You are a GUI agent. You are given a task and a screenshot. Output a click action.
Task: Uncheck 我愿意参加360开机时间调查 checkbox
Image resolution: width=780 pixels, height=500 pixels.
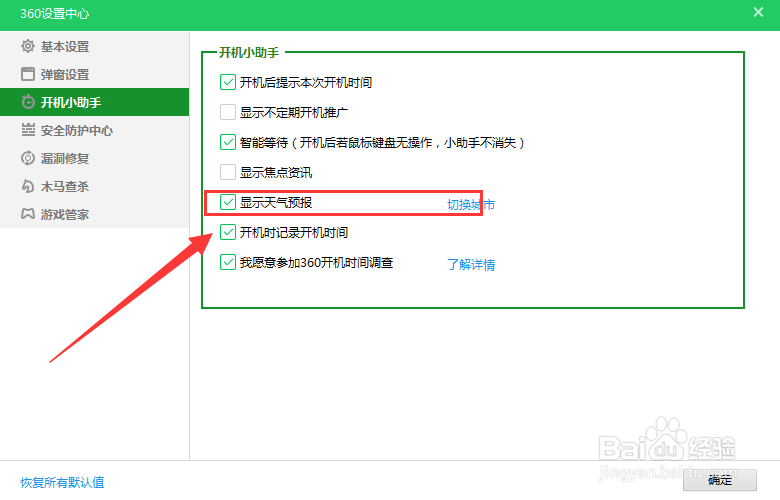point(228,262)
